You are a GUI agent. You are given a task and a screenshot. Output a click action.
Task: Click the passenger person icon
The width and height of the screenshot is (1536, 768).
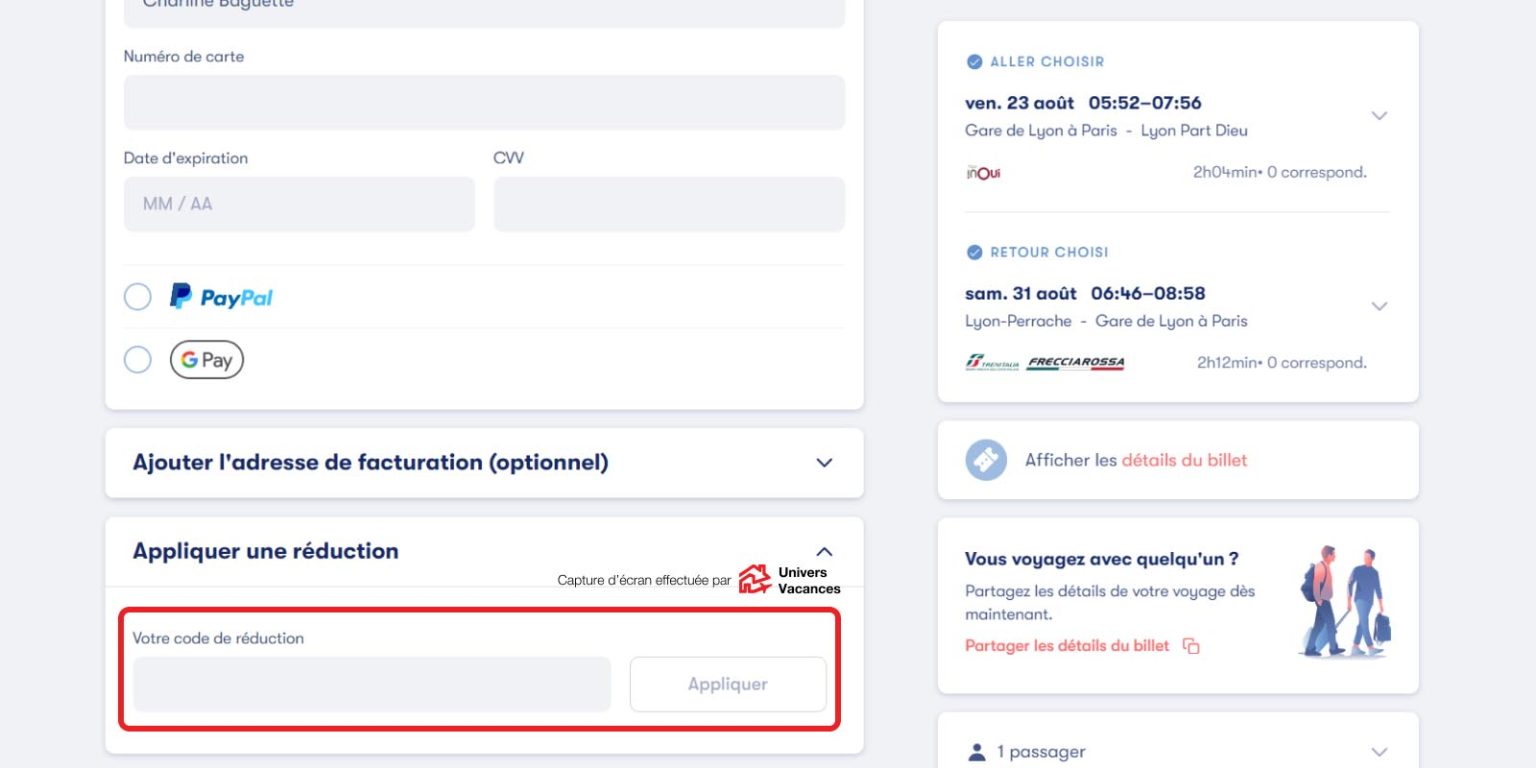coord(977,752)
